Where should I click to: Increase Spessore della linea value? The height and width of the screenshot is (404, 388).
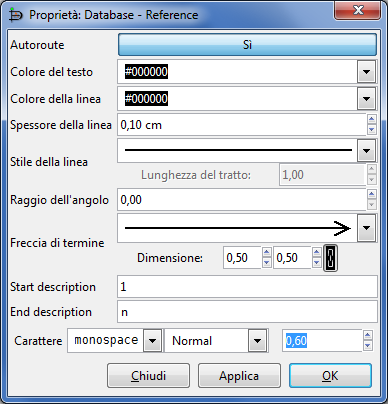pos(372,119)
